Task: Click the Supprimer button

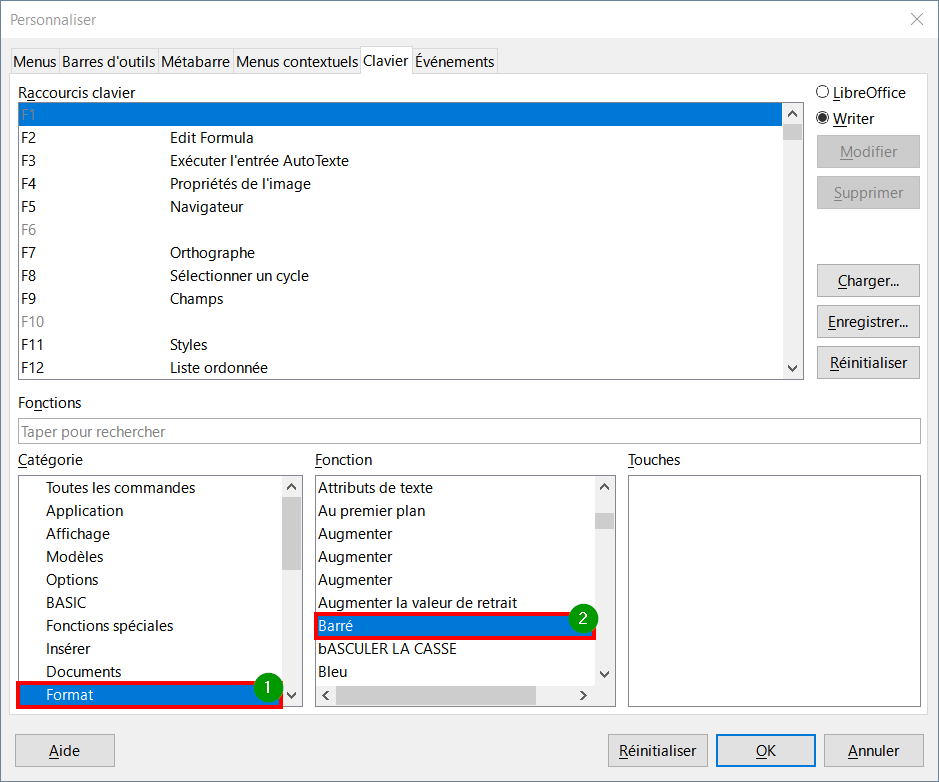Action: click(x=868, y=193)
